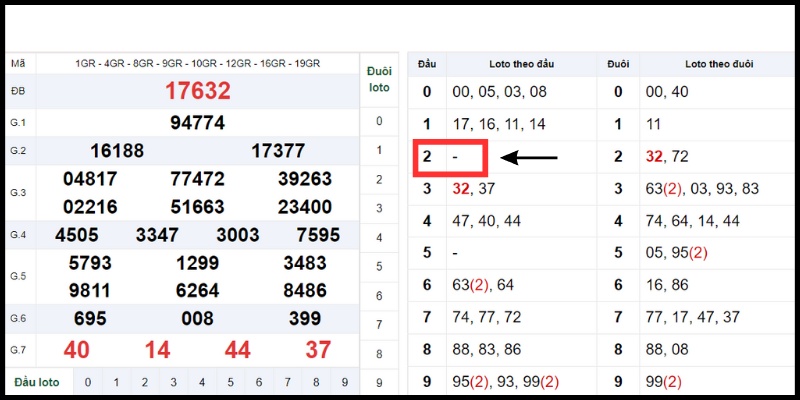Select digit 9 in the Đầu loto row
The width and height of the screenshot is (800, 400).
(346, 382)
